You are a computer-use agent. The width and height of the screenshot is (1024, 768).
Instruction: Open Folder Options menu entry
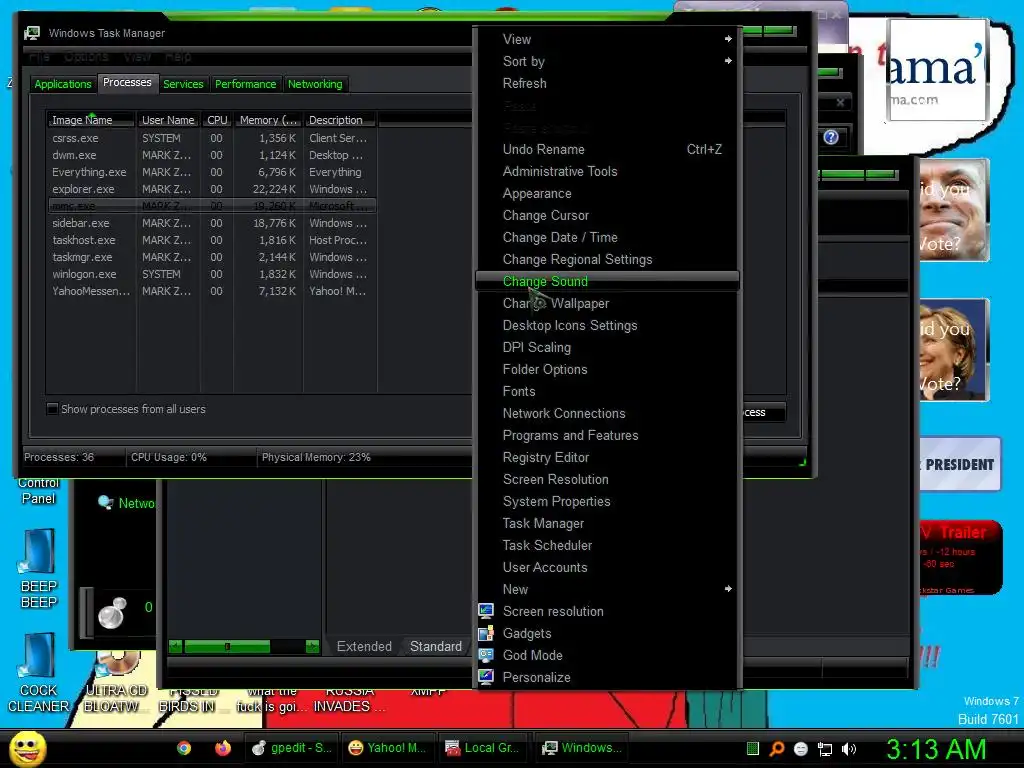click(x=607, y=370)
